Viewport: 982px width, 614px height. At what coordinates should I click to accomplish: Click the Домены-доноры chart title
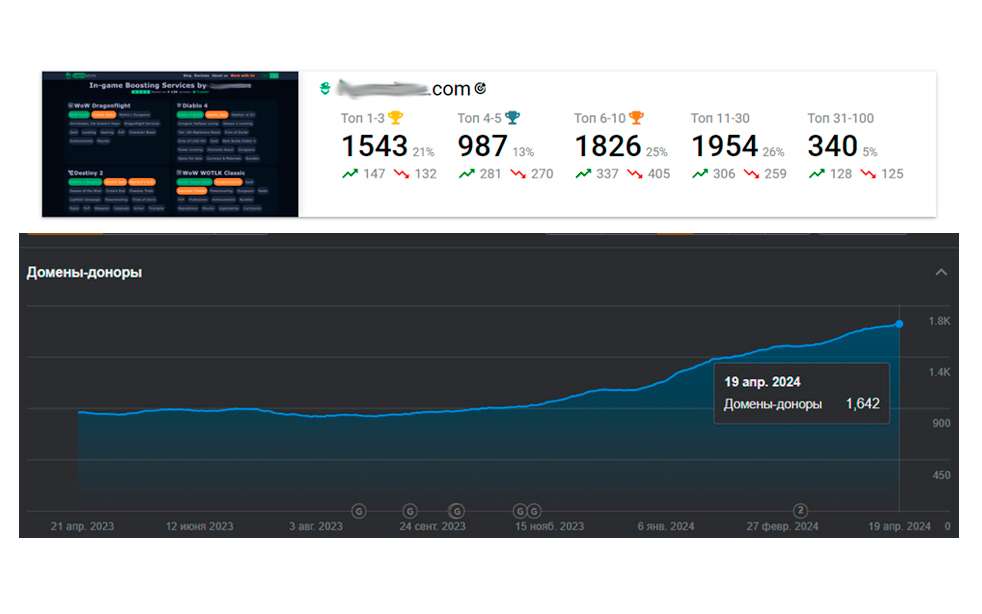(x=84, y=272)
